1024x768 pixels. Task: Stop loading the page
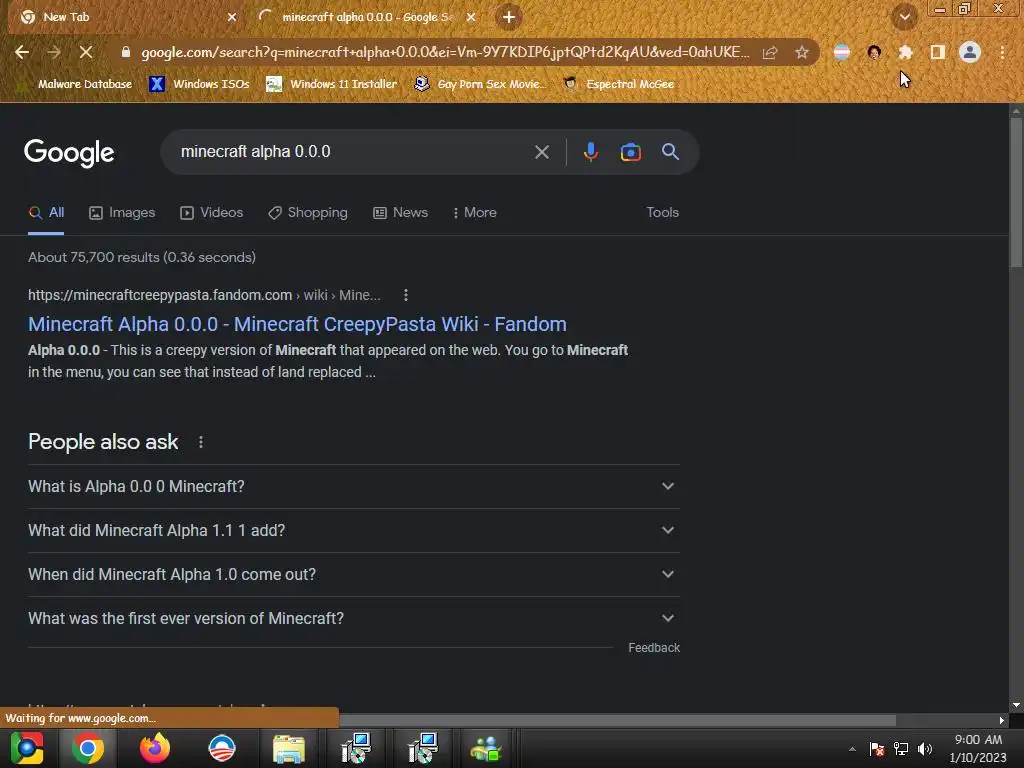[86, 52]
